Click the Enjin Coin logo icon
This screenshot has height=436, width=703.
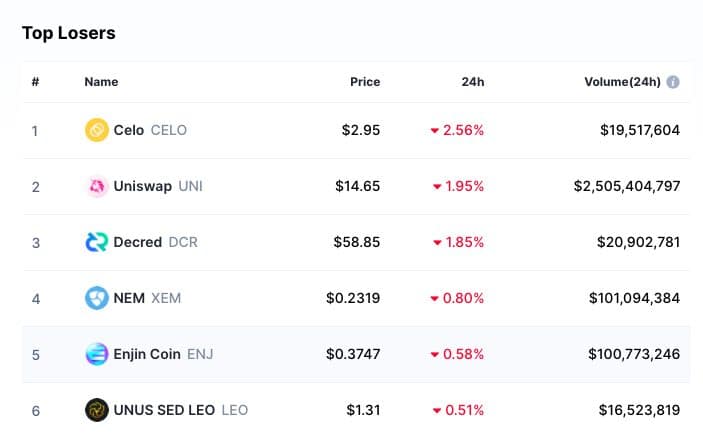tap(97, 354)
